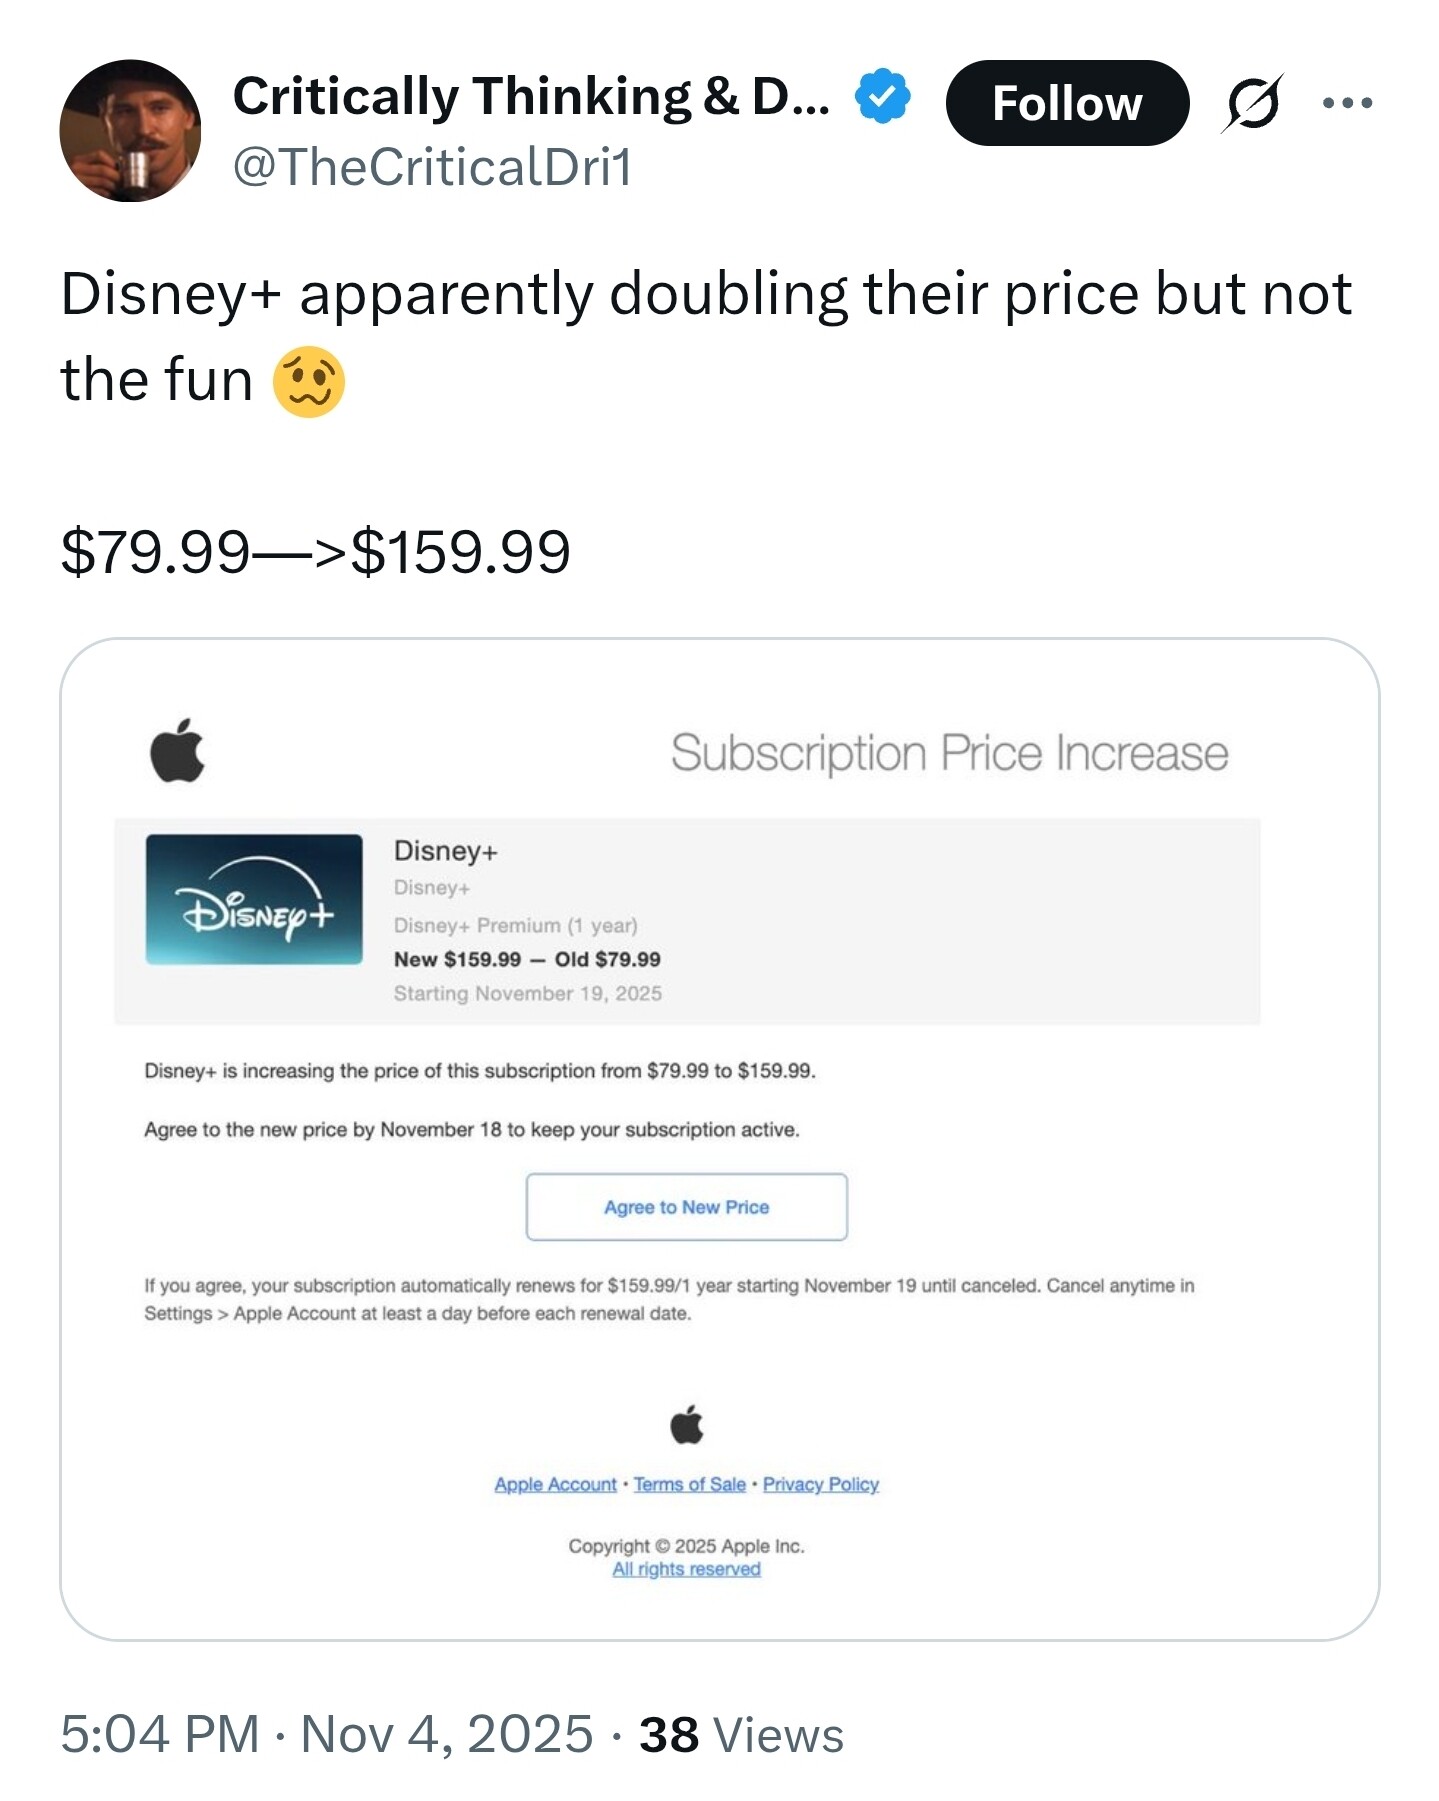1439x1801 pixels.
Task: Click the Disney+ logo thumbnail
Action: [254, 899]
